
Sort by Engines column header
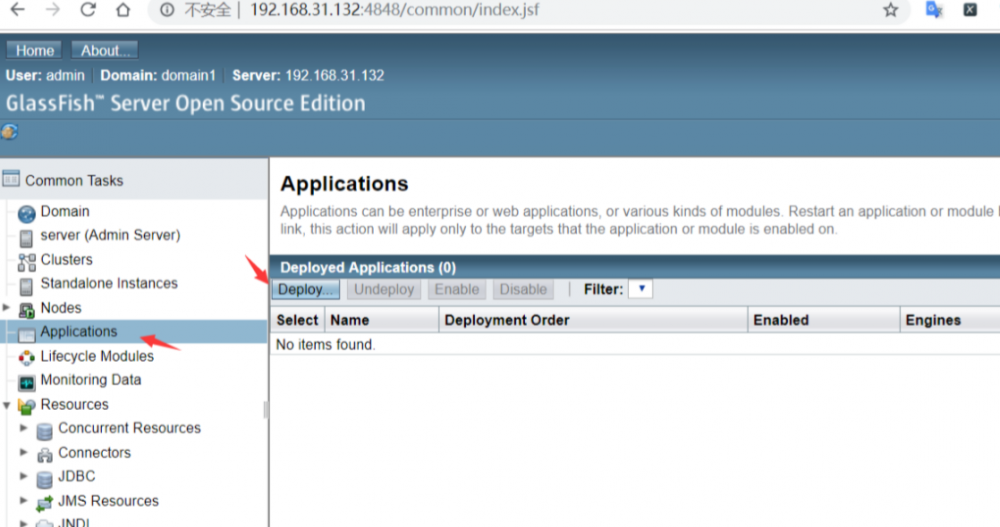pos(933,320)
